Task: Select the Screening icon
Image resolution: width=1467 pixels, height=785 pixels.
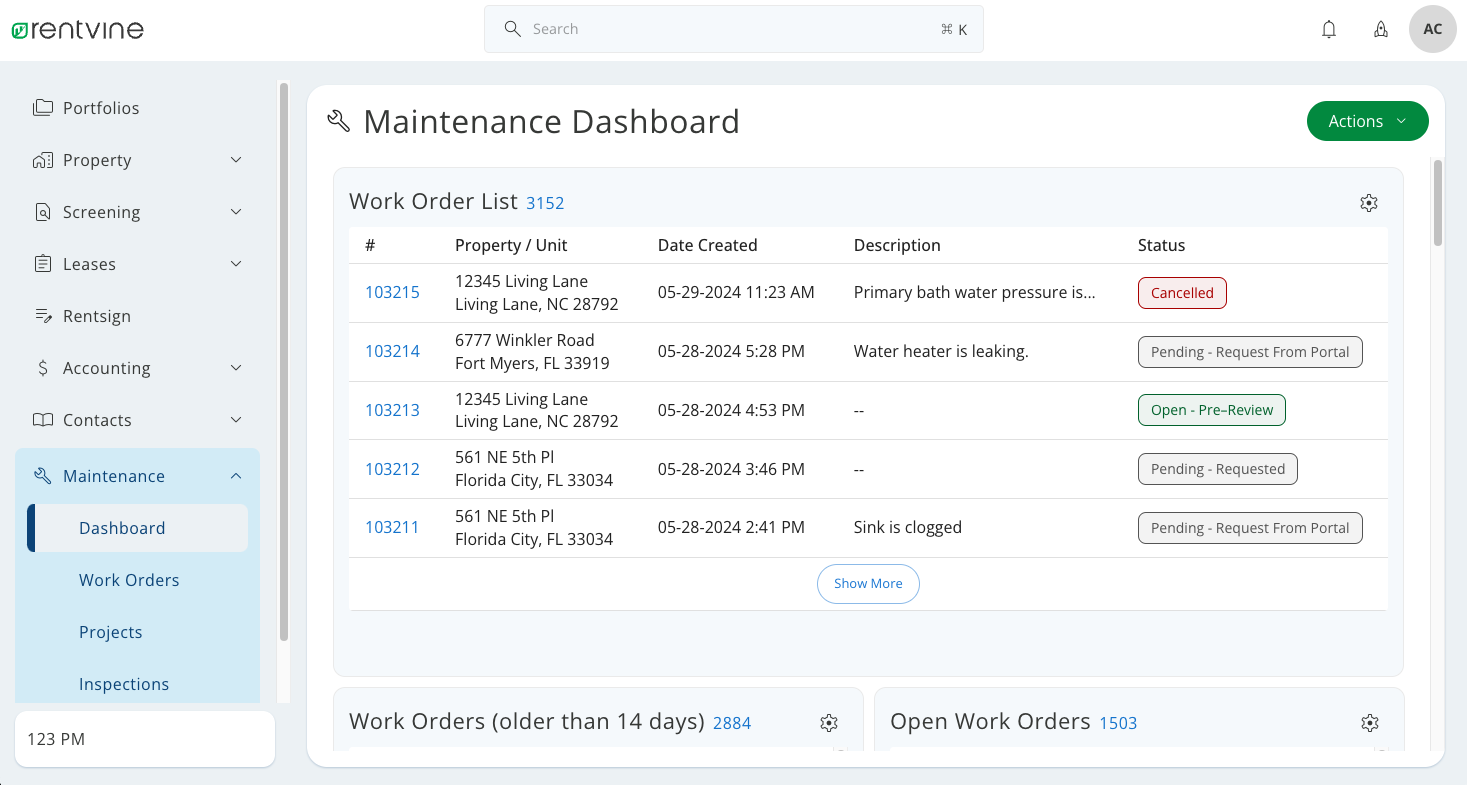Action: point(42,211)
